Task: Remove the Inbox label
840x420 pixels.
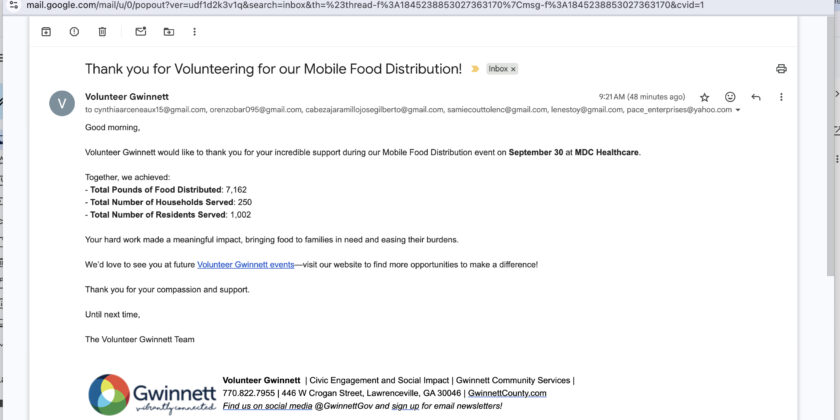Action: (514, 69)
